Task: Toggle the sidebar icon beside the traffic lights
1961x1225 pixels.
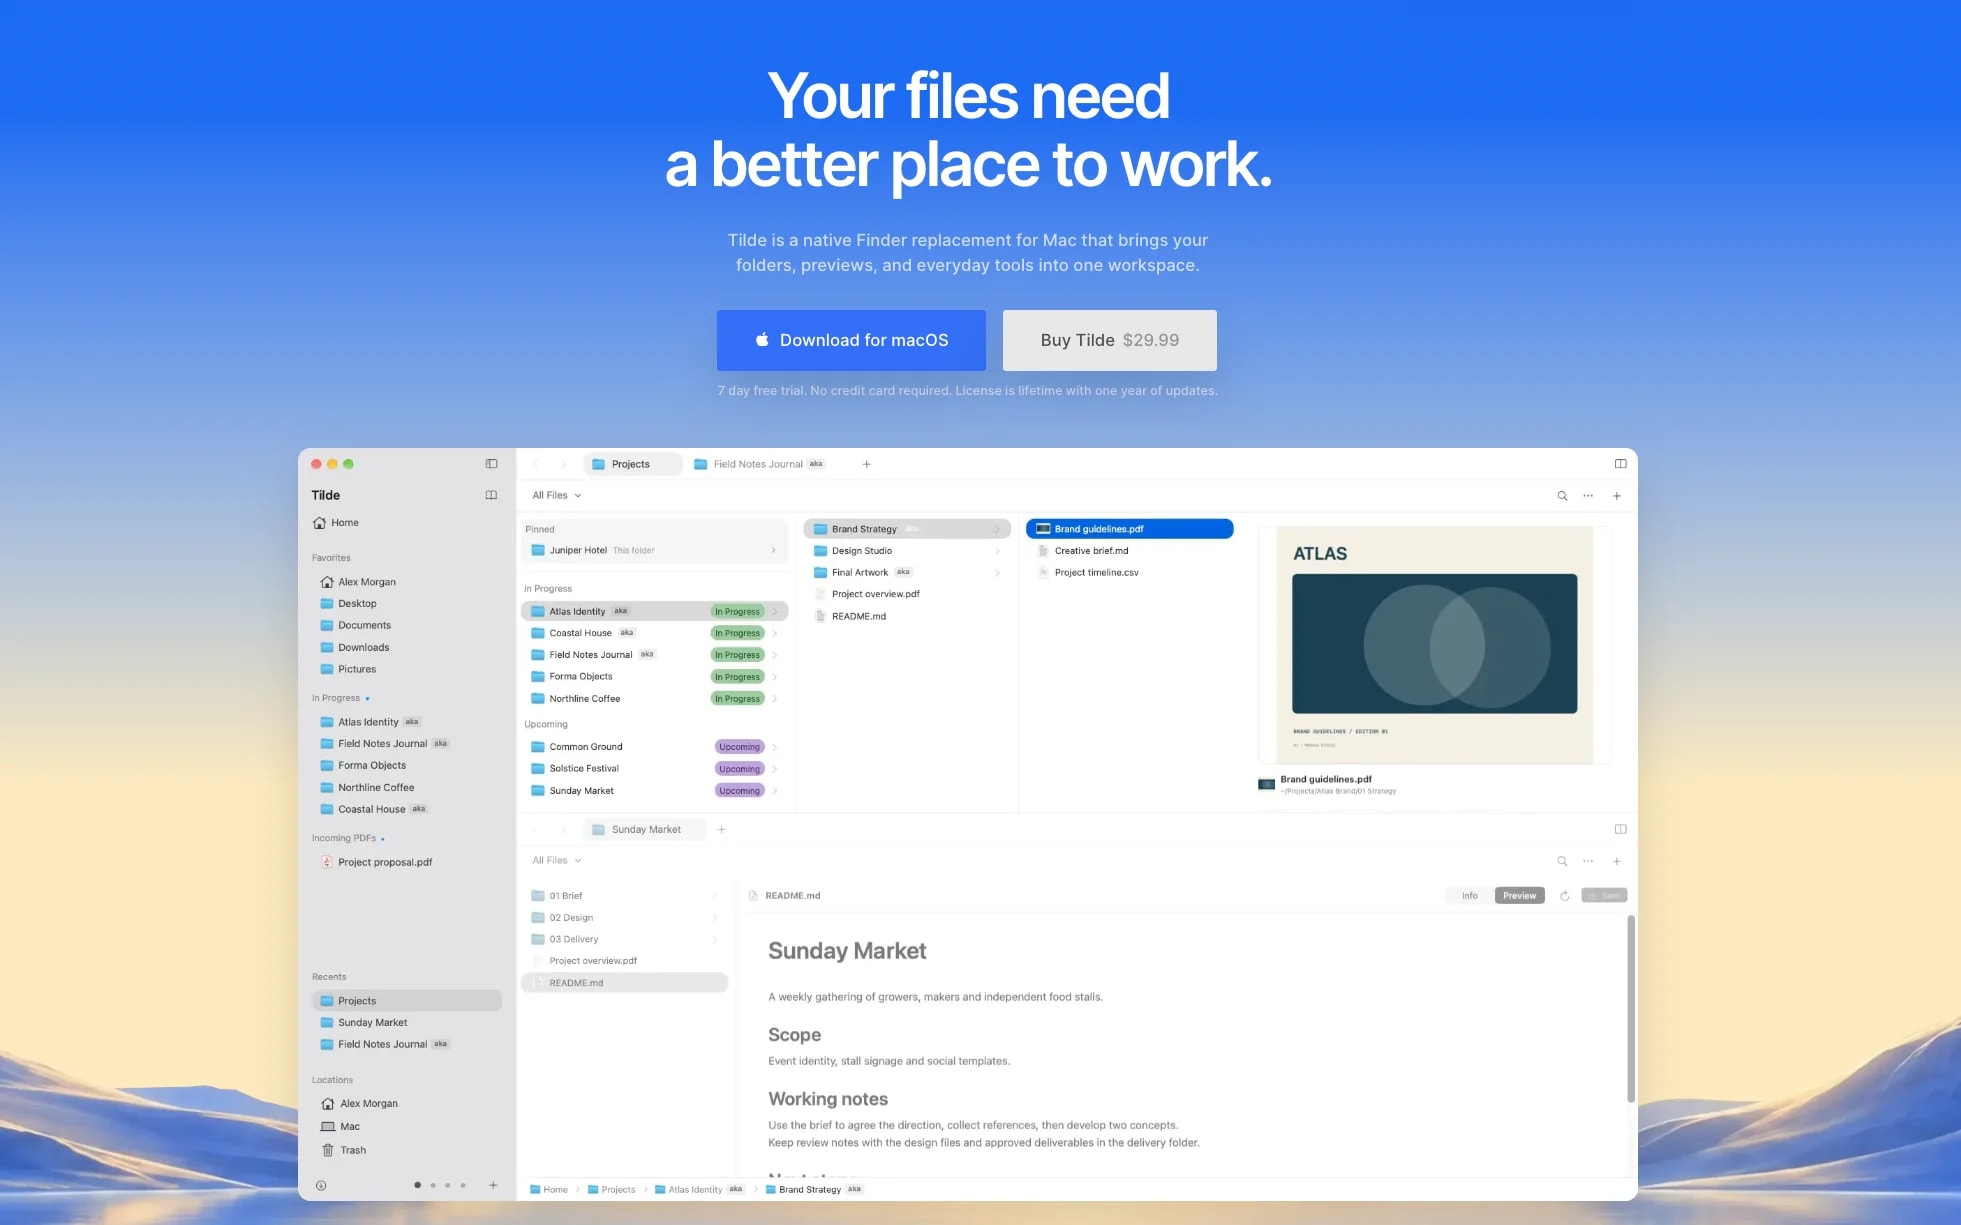Action: tap(491, 464)
